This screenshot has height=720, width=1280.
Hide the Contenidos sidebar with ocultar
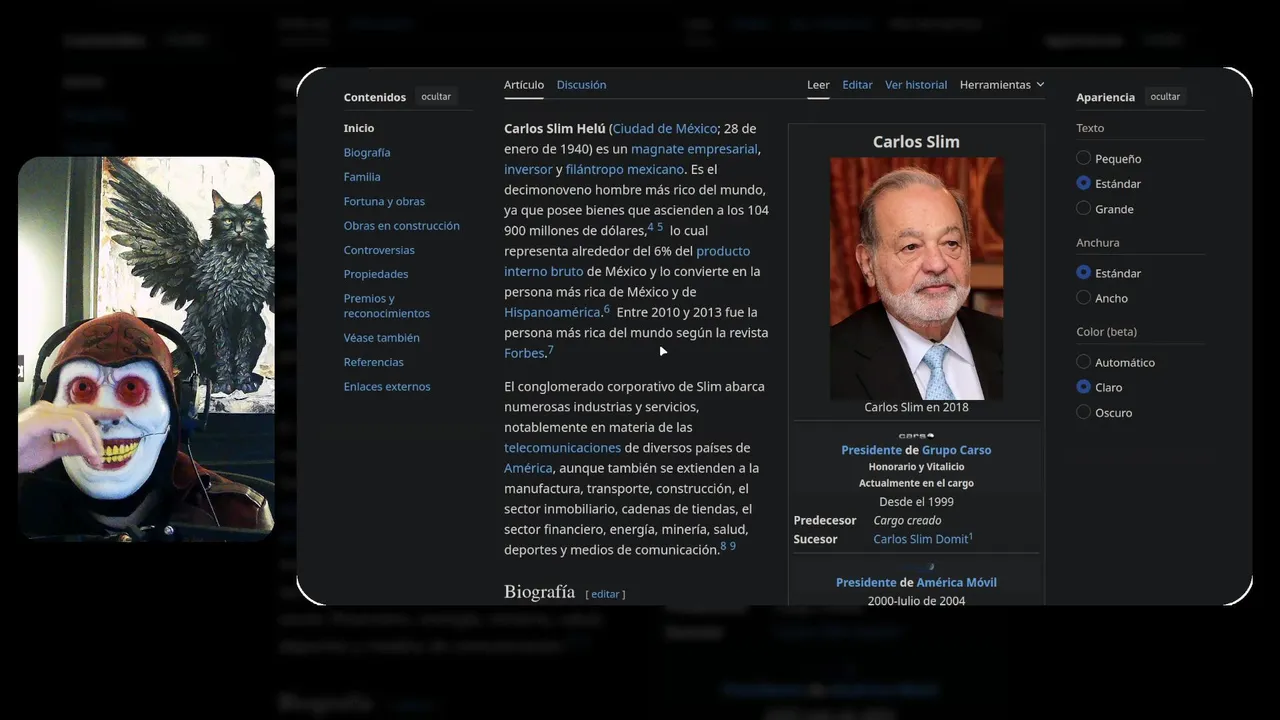tap(436, 97)
